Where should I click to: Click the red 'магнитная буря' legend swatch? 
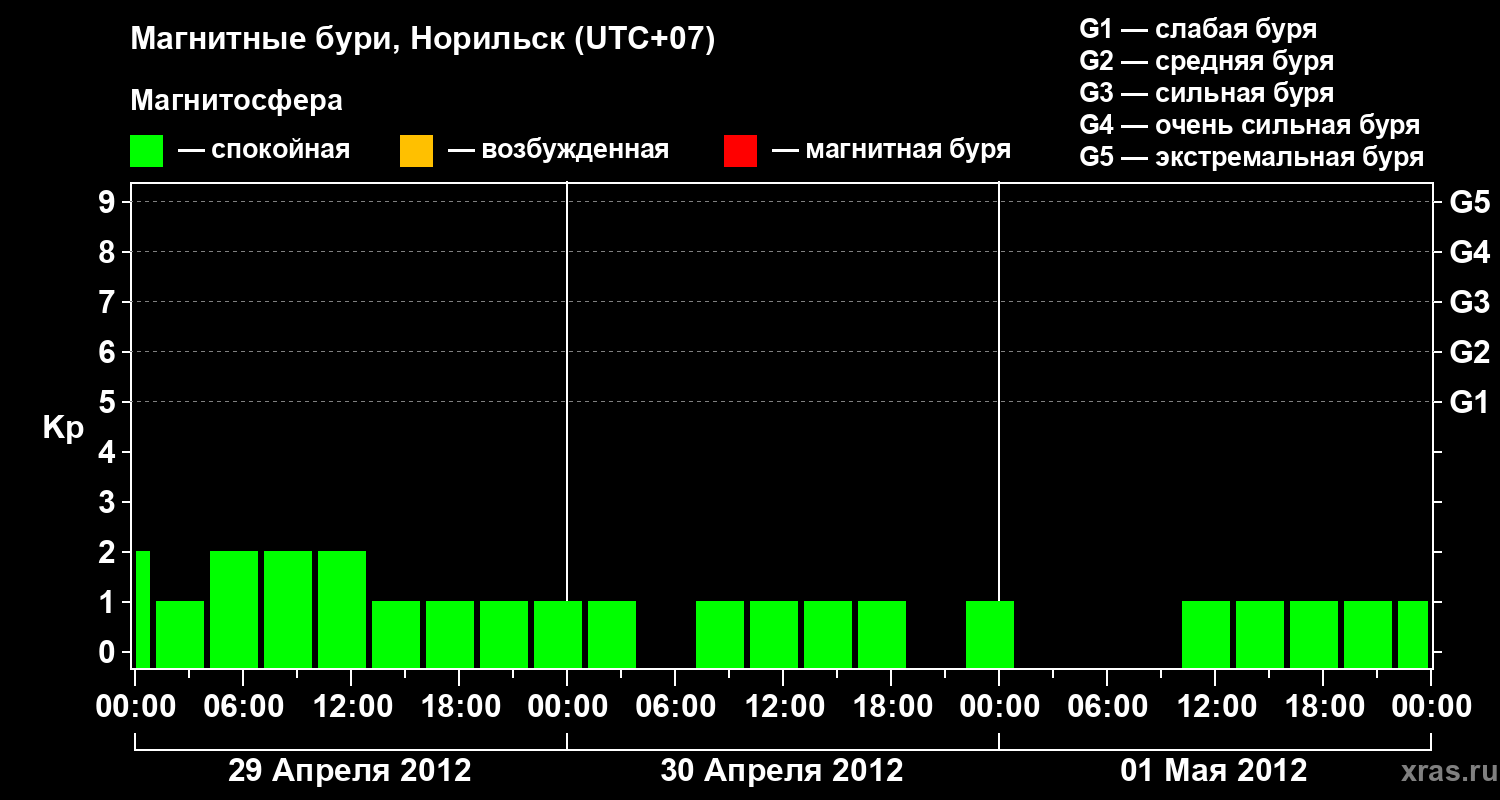click(x=740, y=151)
